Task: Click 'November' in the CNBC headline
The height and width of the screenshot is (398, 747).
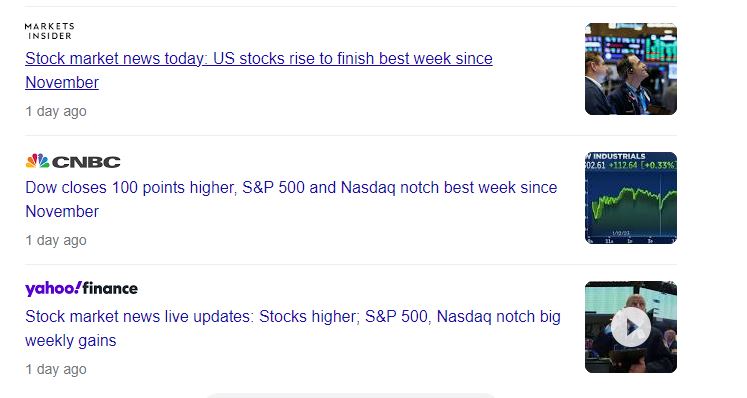Action: click(x=62, y=212)
